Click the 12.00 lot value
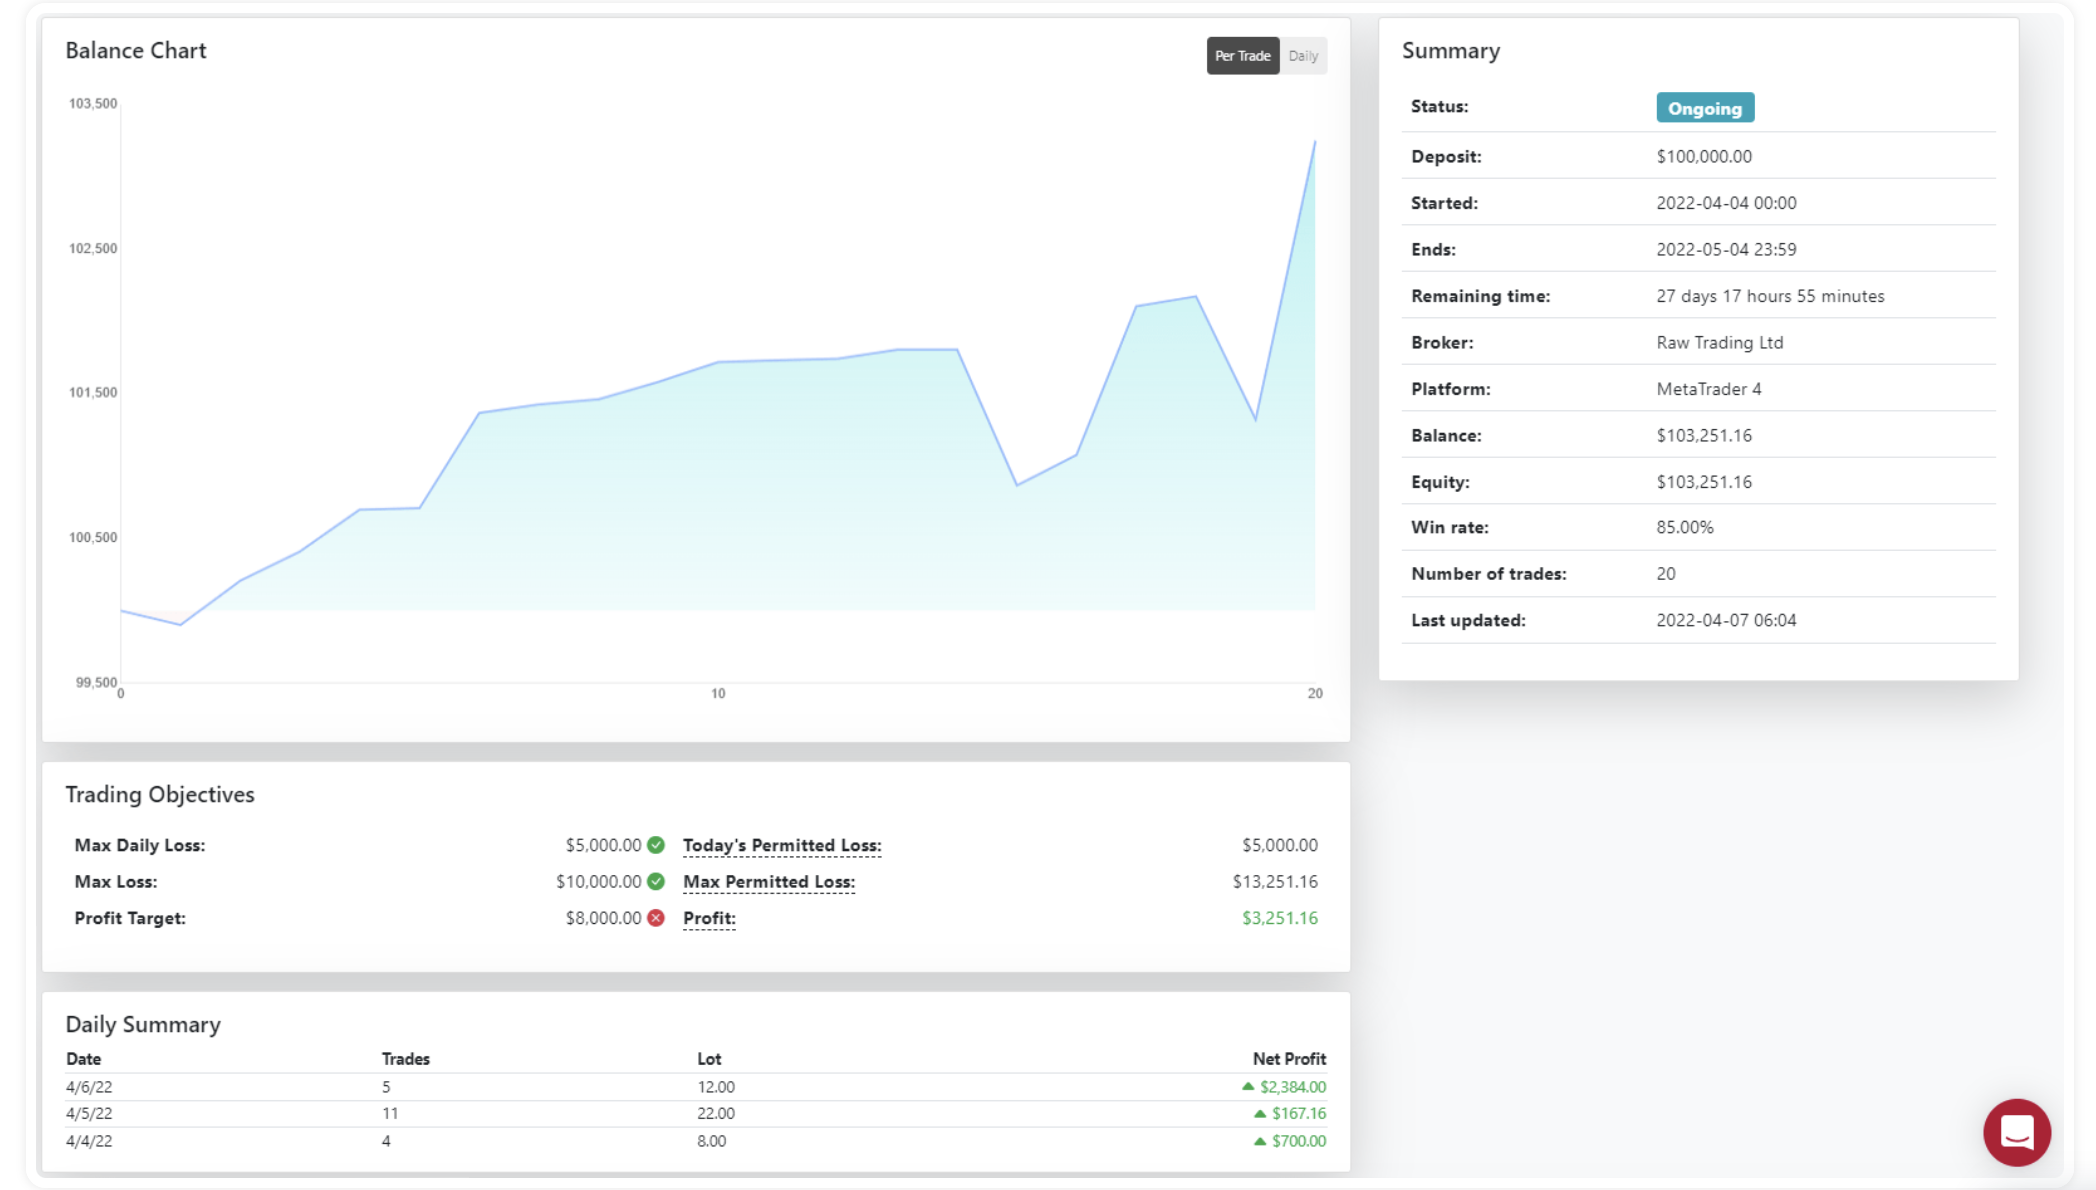 (716, 1087)
